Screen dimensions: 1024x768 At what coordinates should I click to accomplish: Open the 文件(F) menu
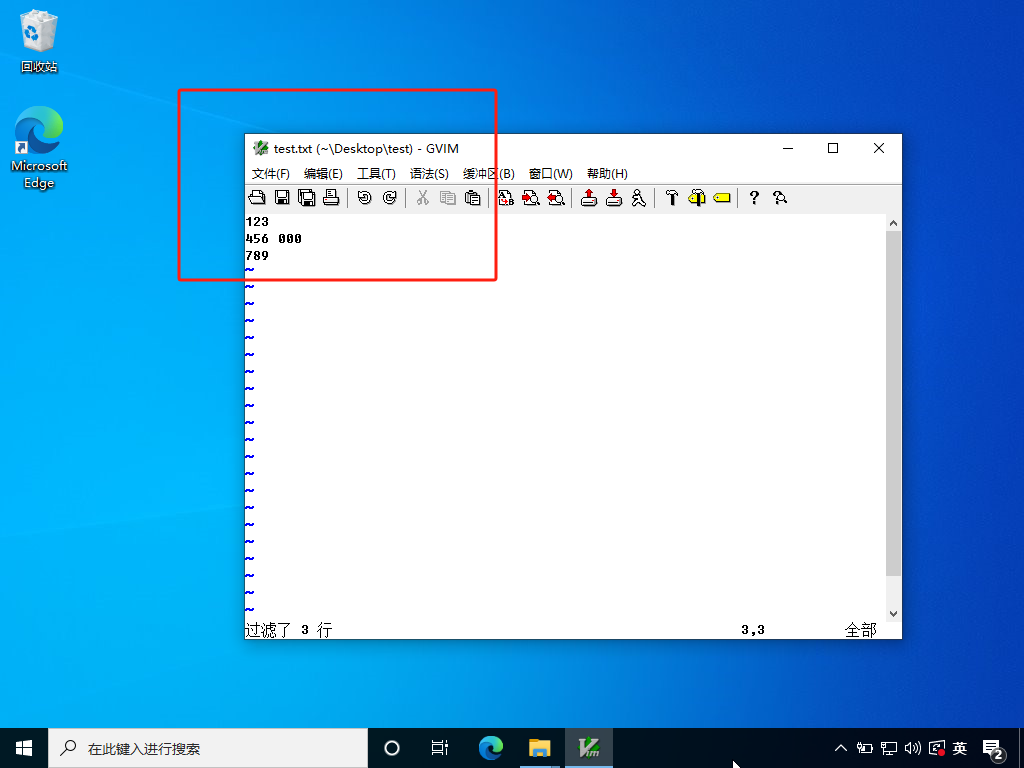[270, 174]
